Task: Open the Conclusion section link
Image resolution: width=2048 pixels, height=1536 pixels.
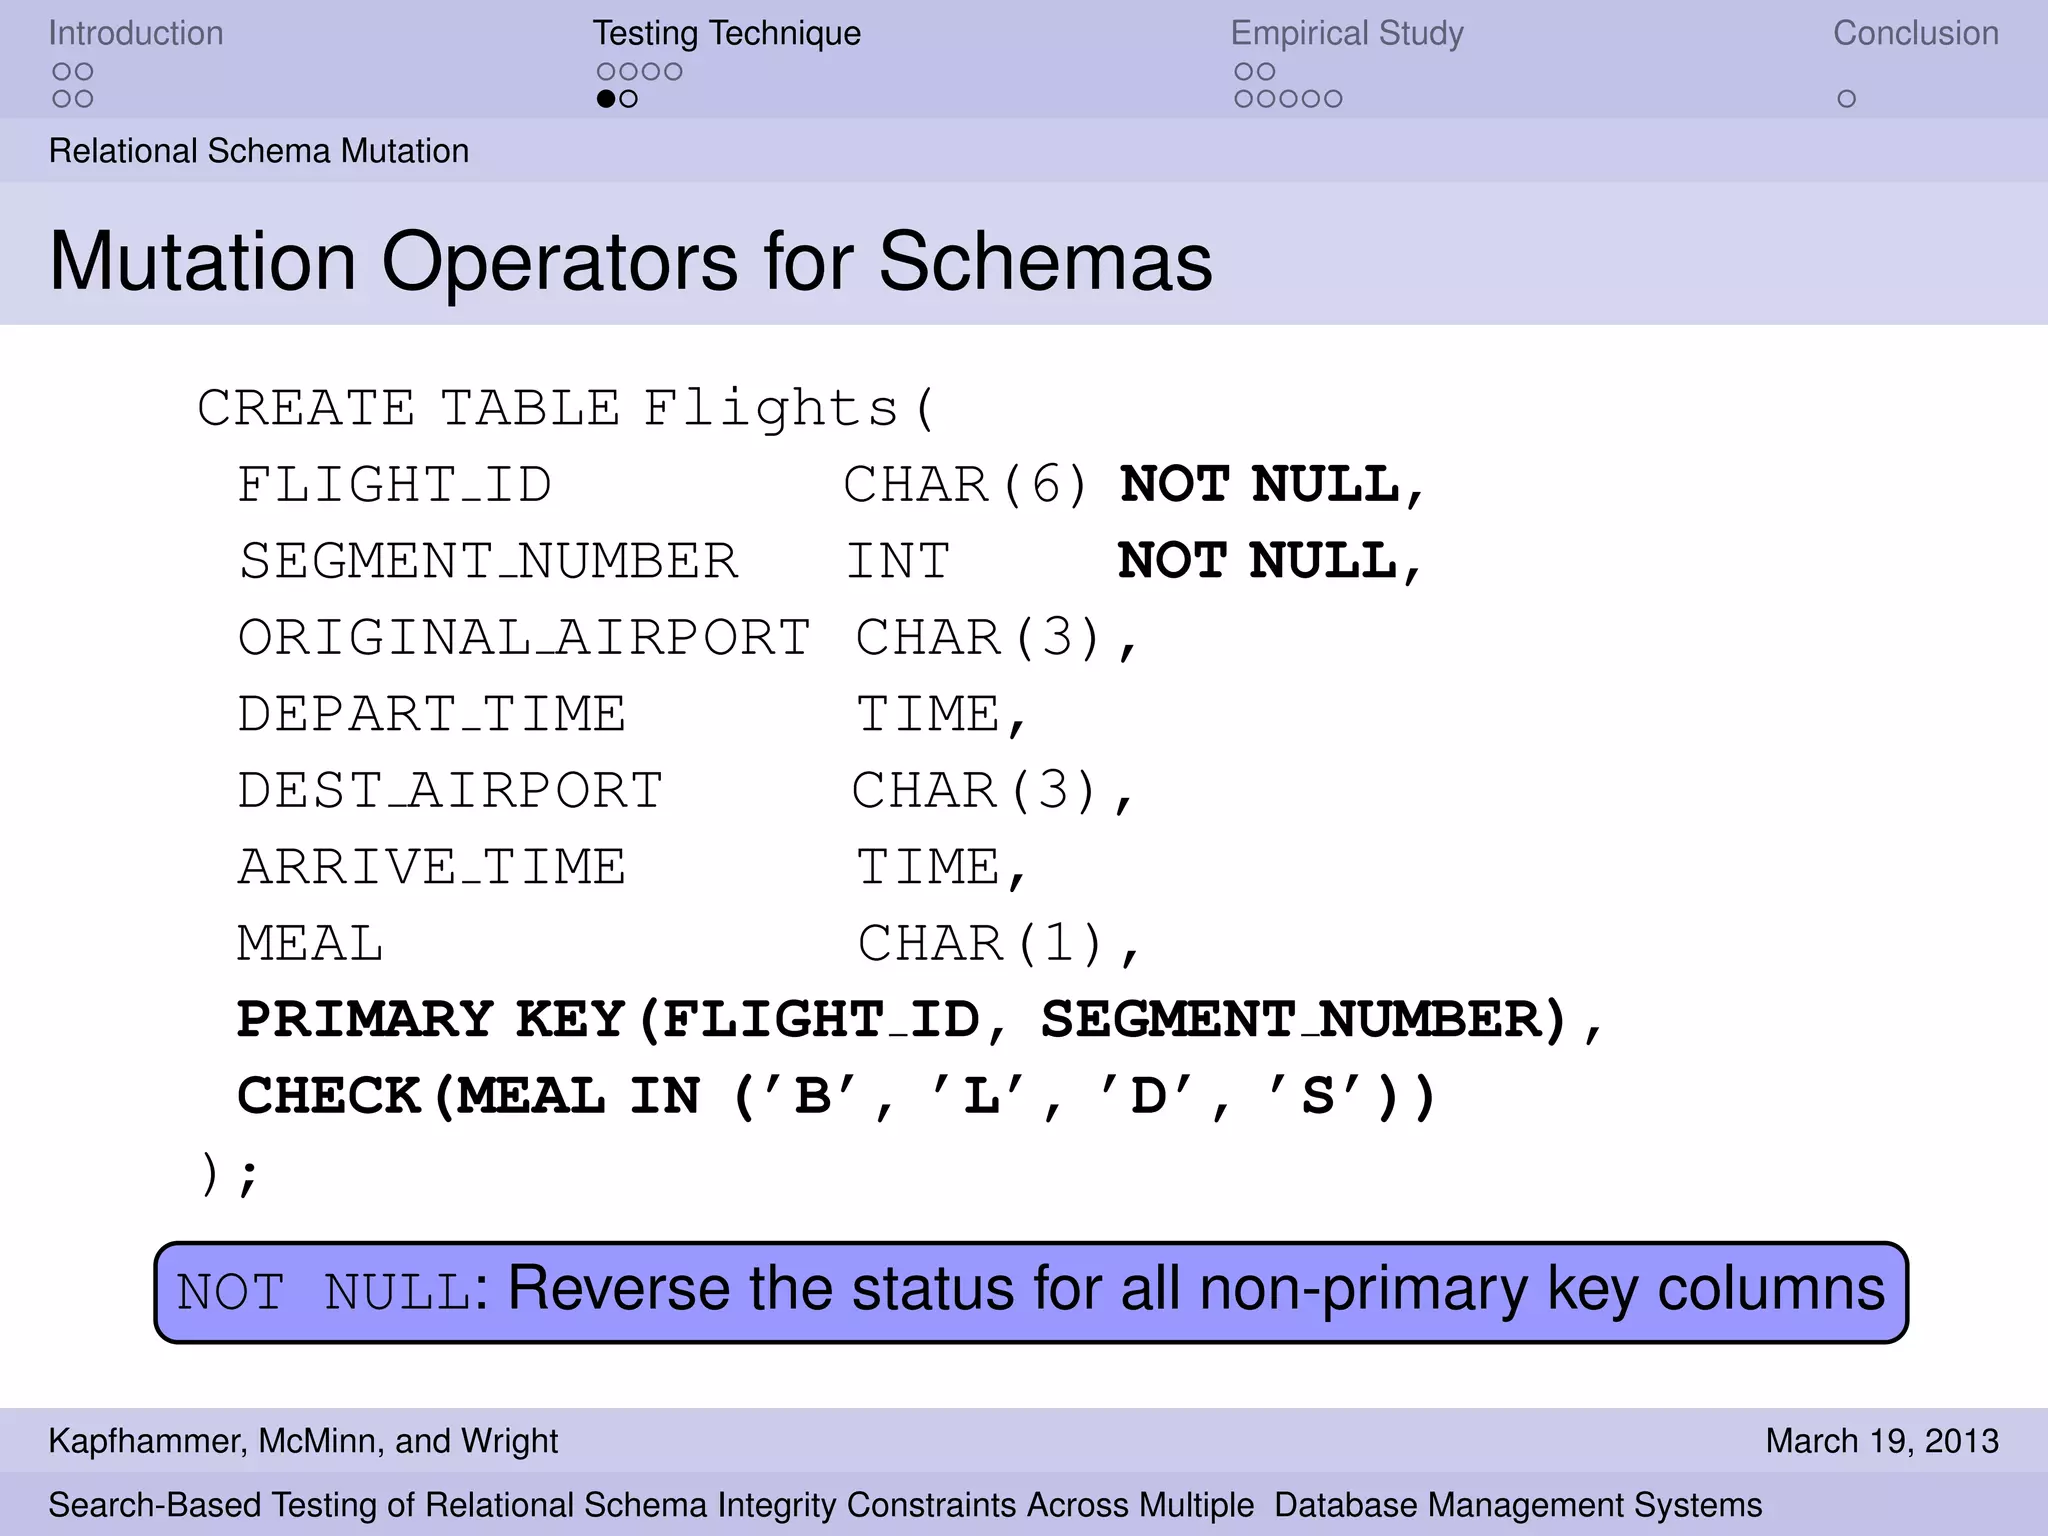Action: coord(1916,33)
